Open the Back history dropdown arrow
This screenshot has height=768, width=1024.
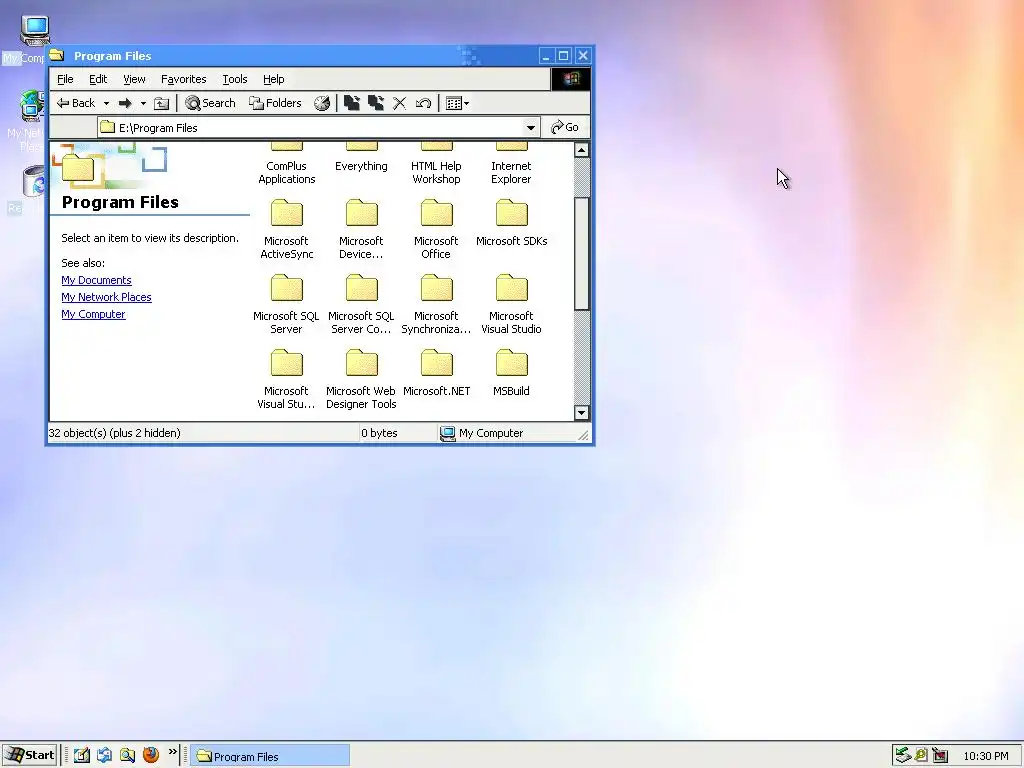point(106,103)
